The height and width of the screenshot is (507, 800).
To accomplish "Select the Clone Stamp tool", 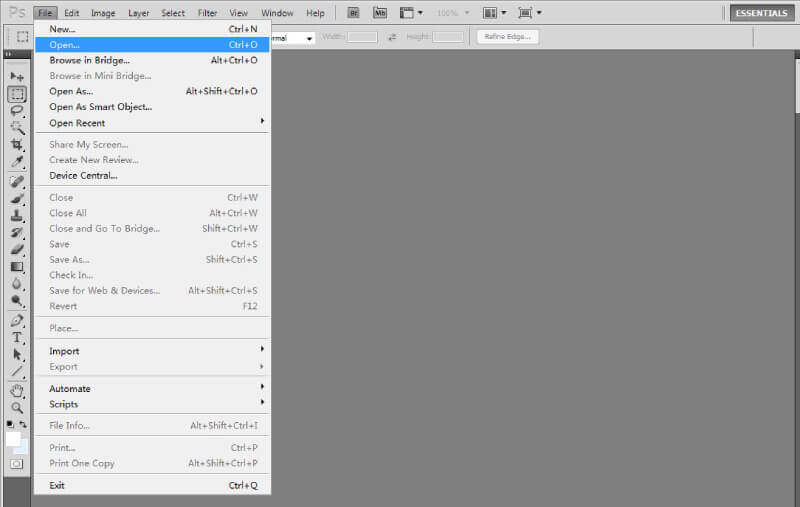I will 17,215.
